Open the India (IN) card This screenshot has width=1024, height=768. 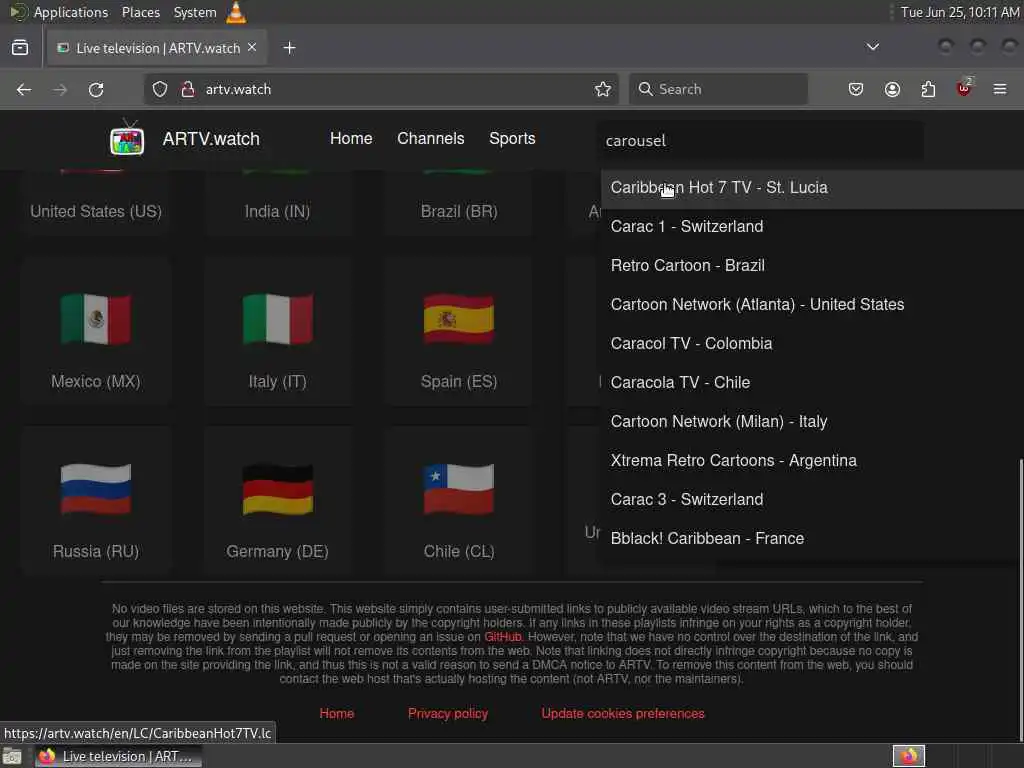278,202
